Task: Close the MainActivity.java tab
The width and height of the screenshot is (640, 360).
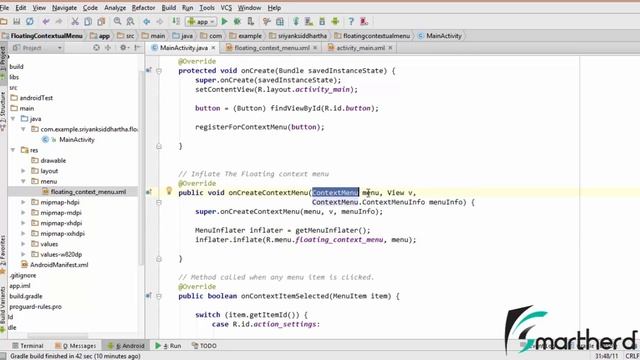Action: [x=213, y=48]
